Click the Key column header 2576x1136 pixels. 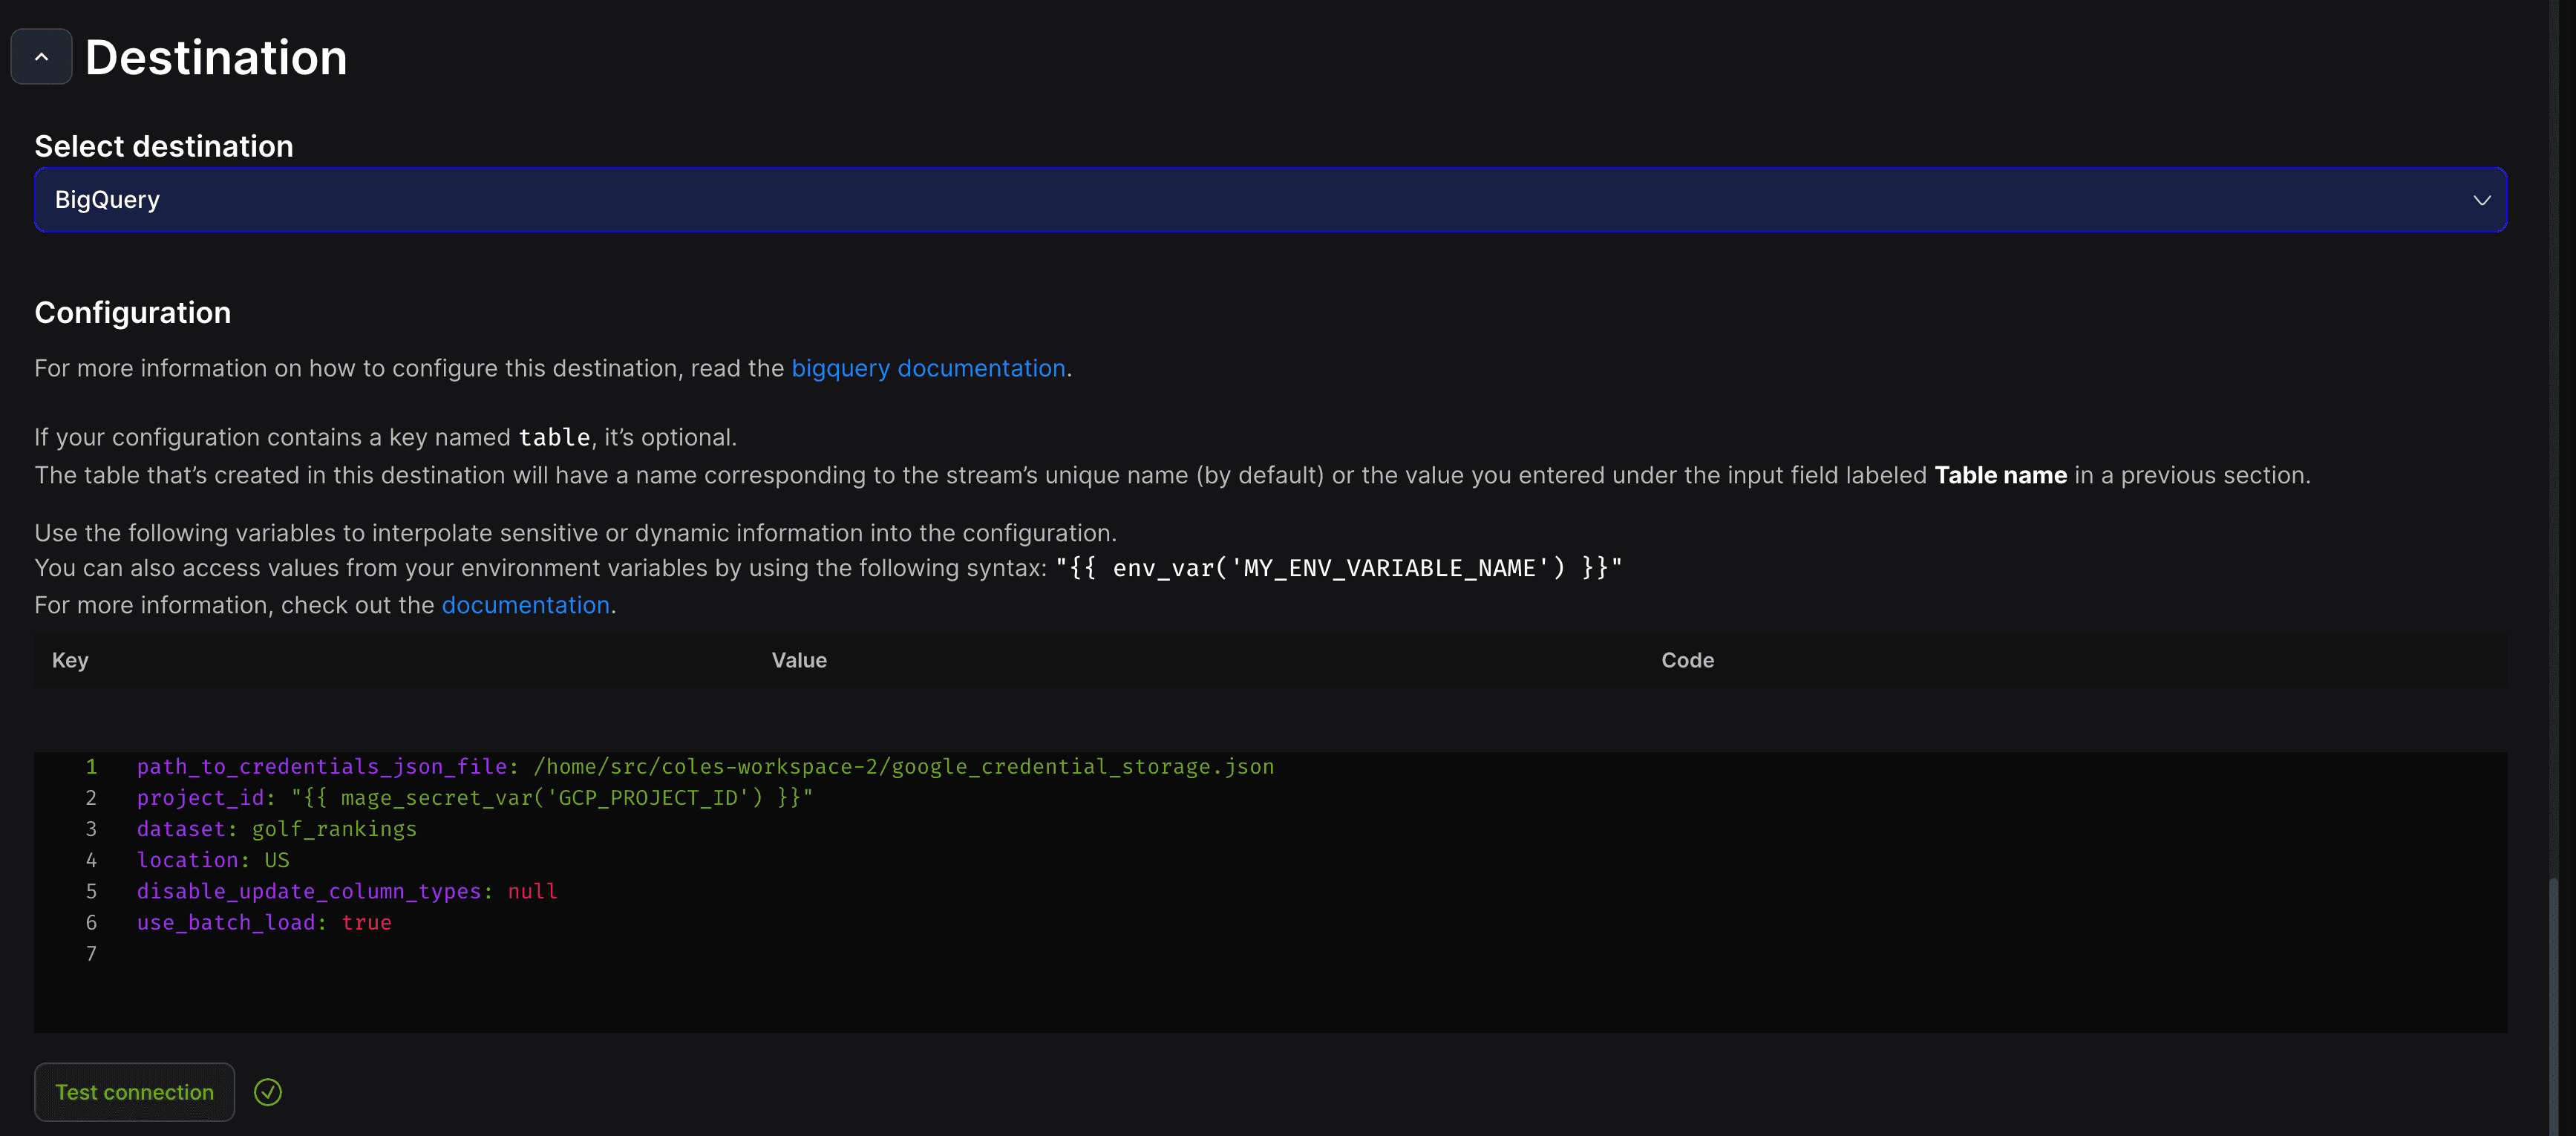(70, 660)
